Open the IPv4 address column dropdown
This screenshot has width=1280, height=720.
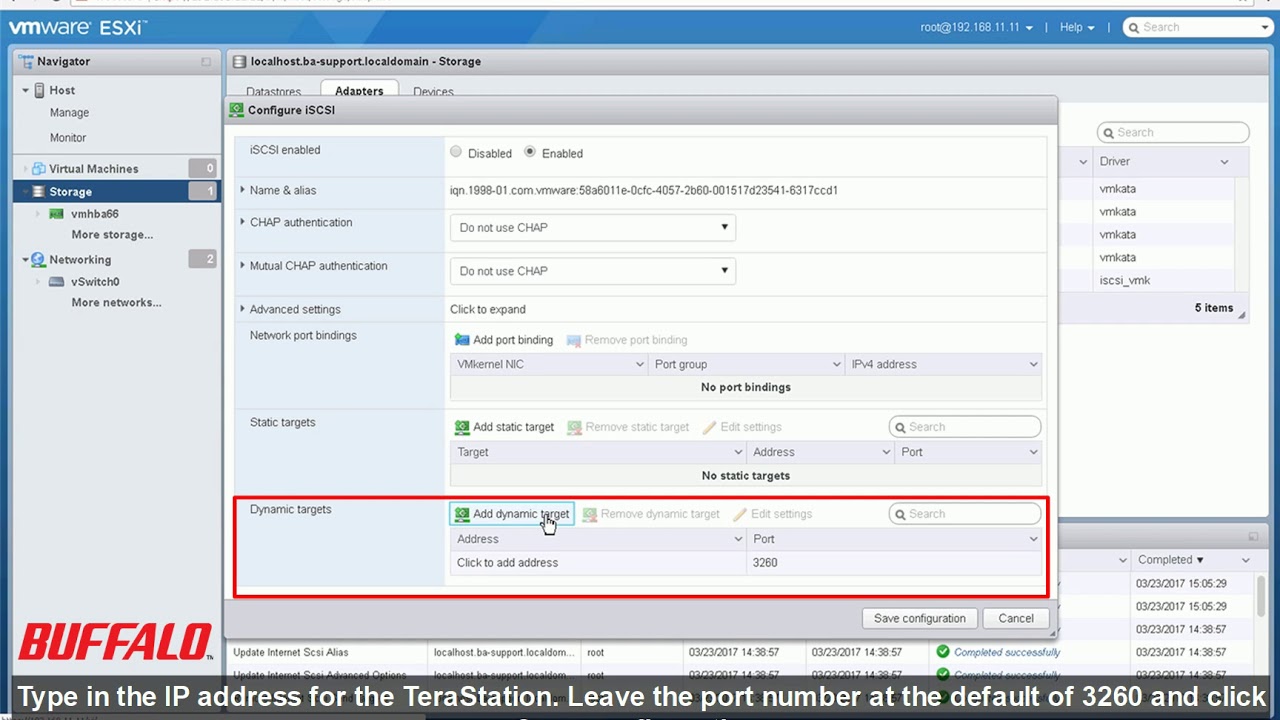pyautogui.click(x=1033, y=365)
